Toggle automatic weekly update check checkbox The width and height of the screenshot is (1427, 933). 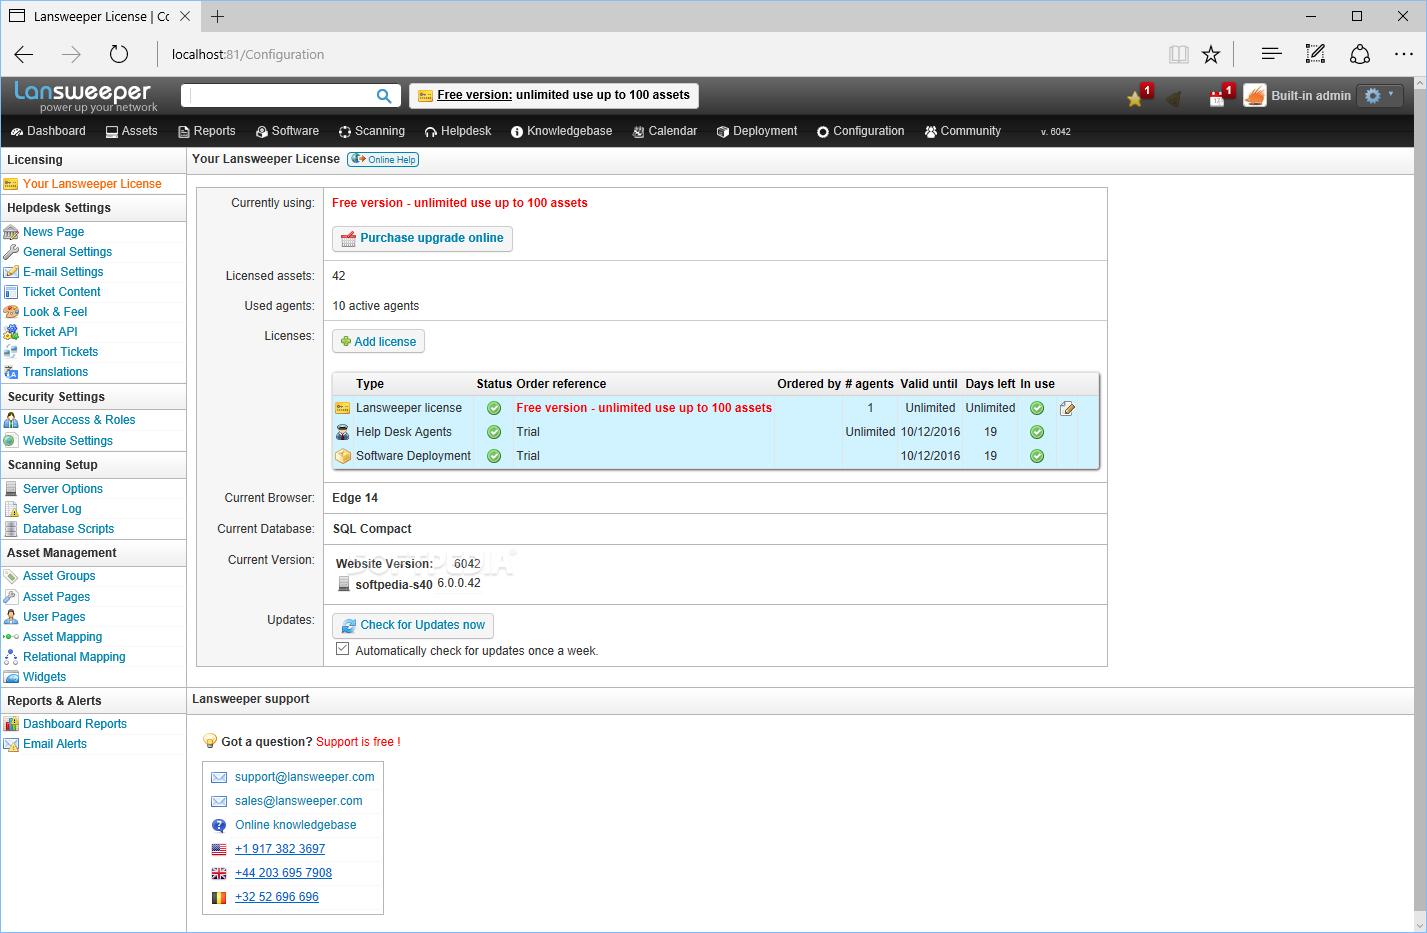343,649
